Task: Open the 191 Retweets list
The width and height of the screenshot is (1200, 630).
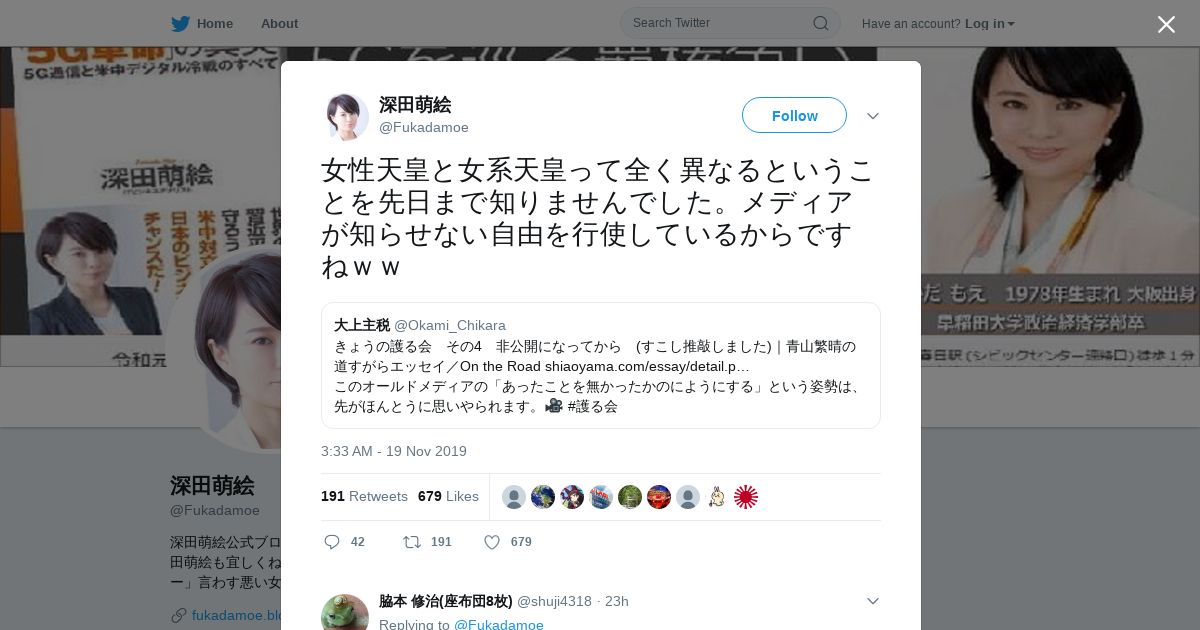Action: [364, 496]
